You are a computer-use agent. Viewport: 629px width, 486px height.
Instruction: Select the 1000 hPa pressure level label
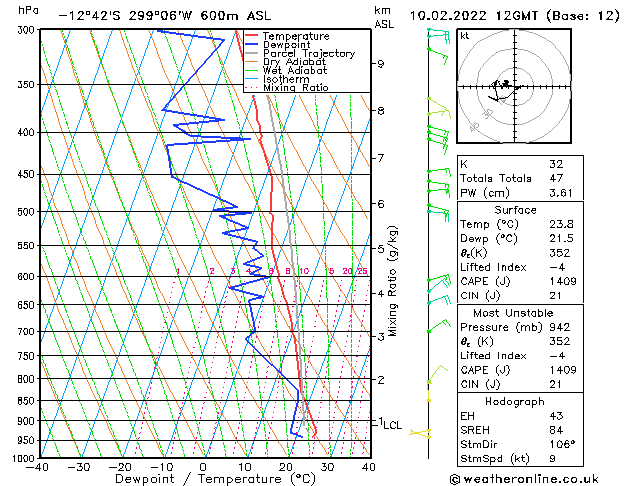25,458
